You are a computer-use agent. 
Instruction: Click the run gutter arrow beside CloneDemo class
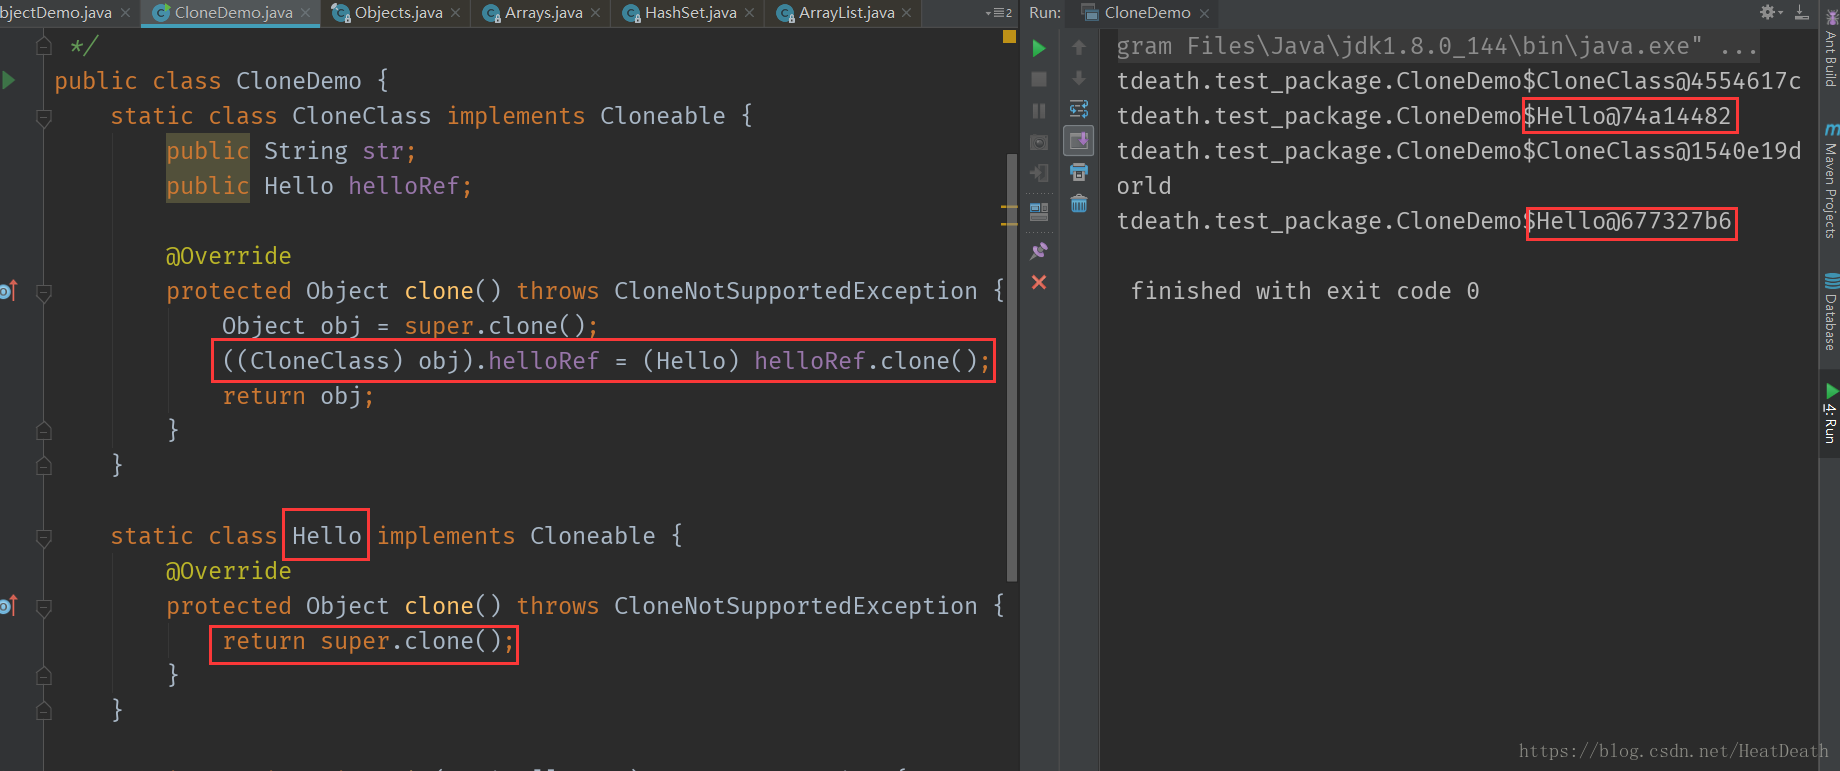coord(9,80)
